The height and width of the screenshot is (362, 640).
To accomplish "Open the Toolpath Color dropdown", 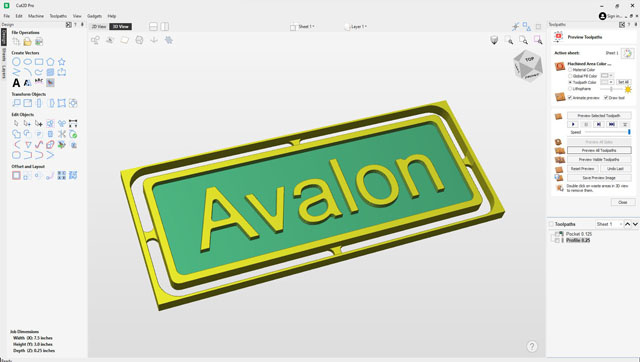I will tap(611, 82).
